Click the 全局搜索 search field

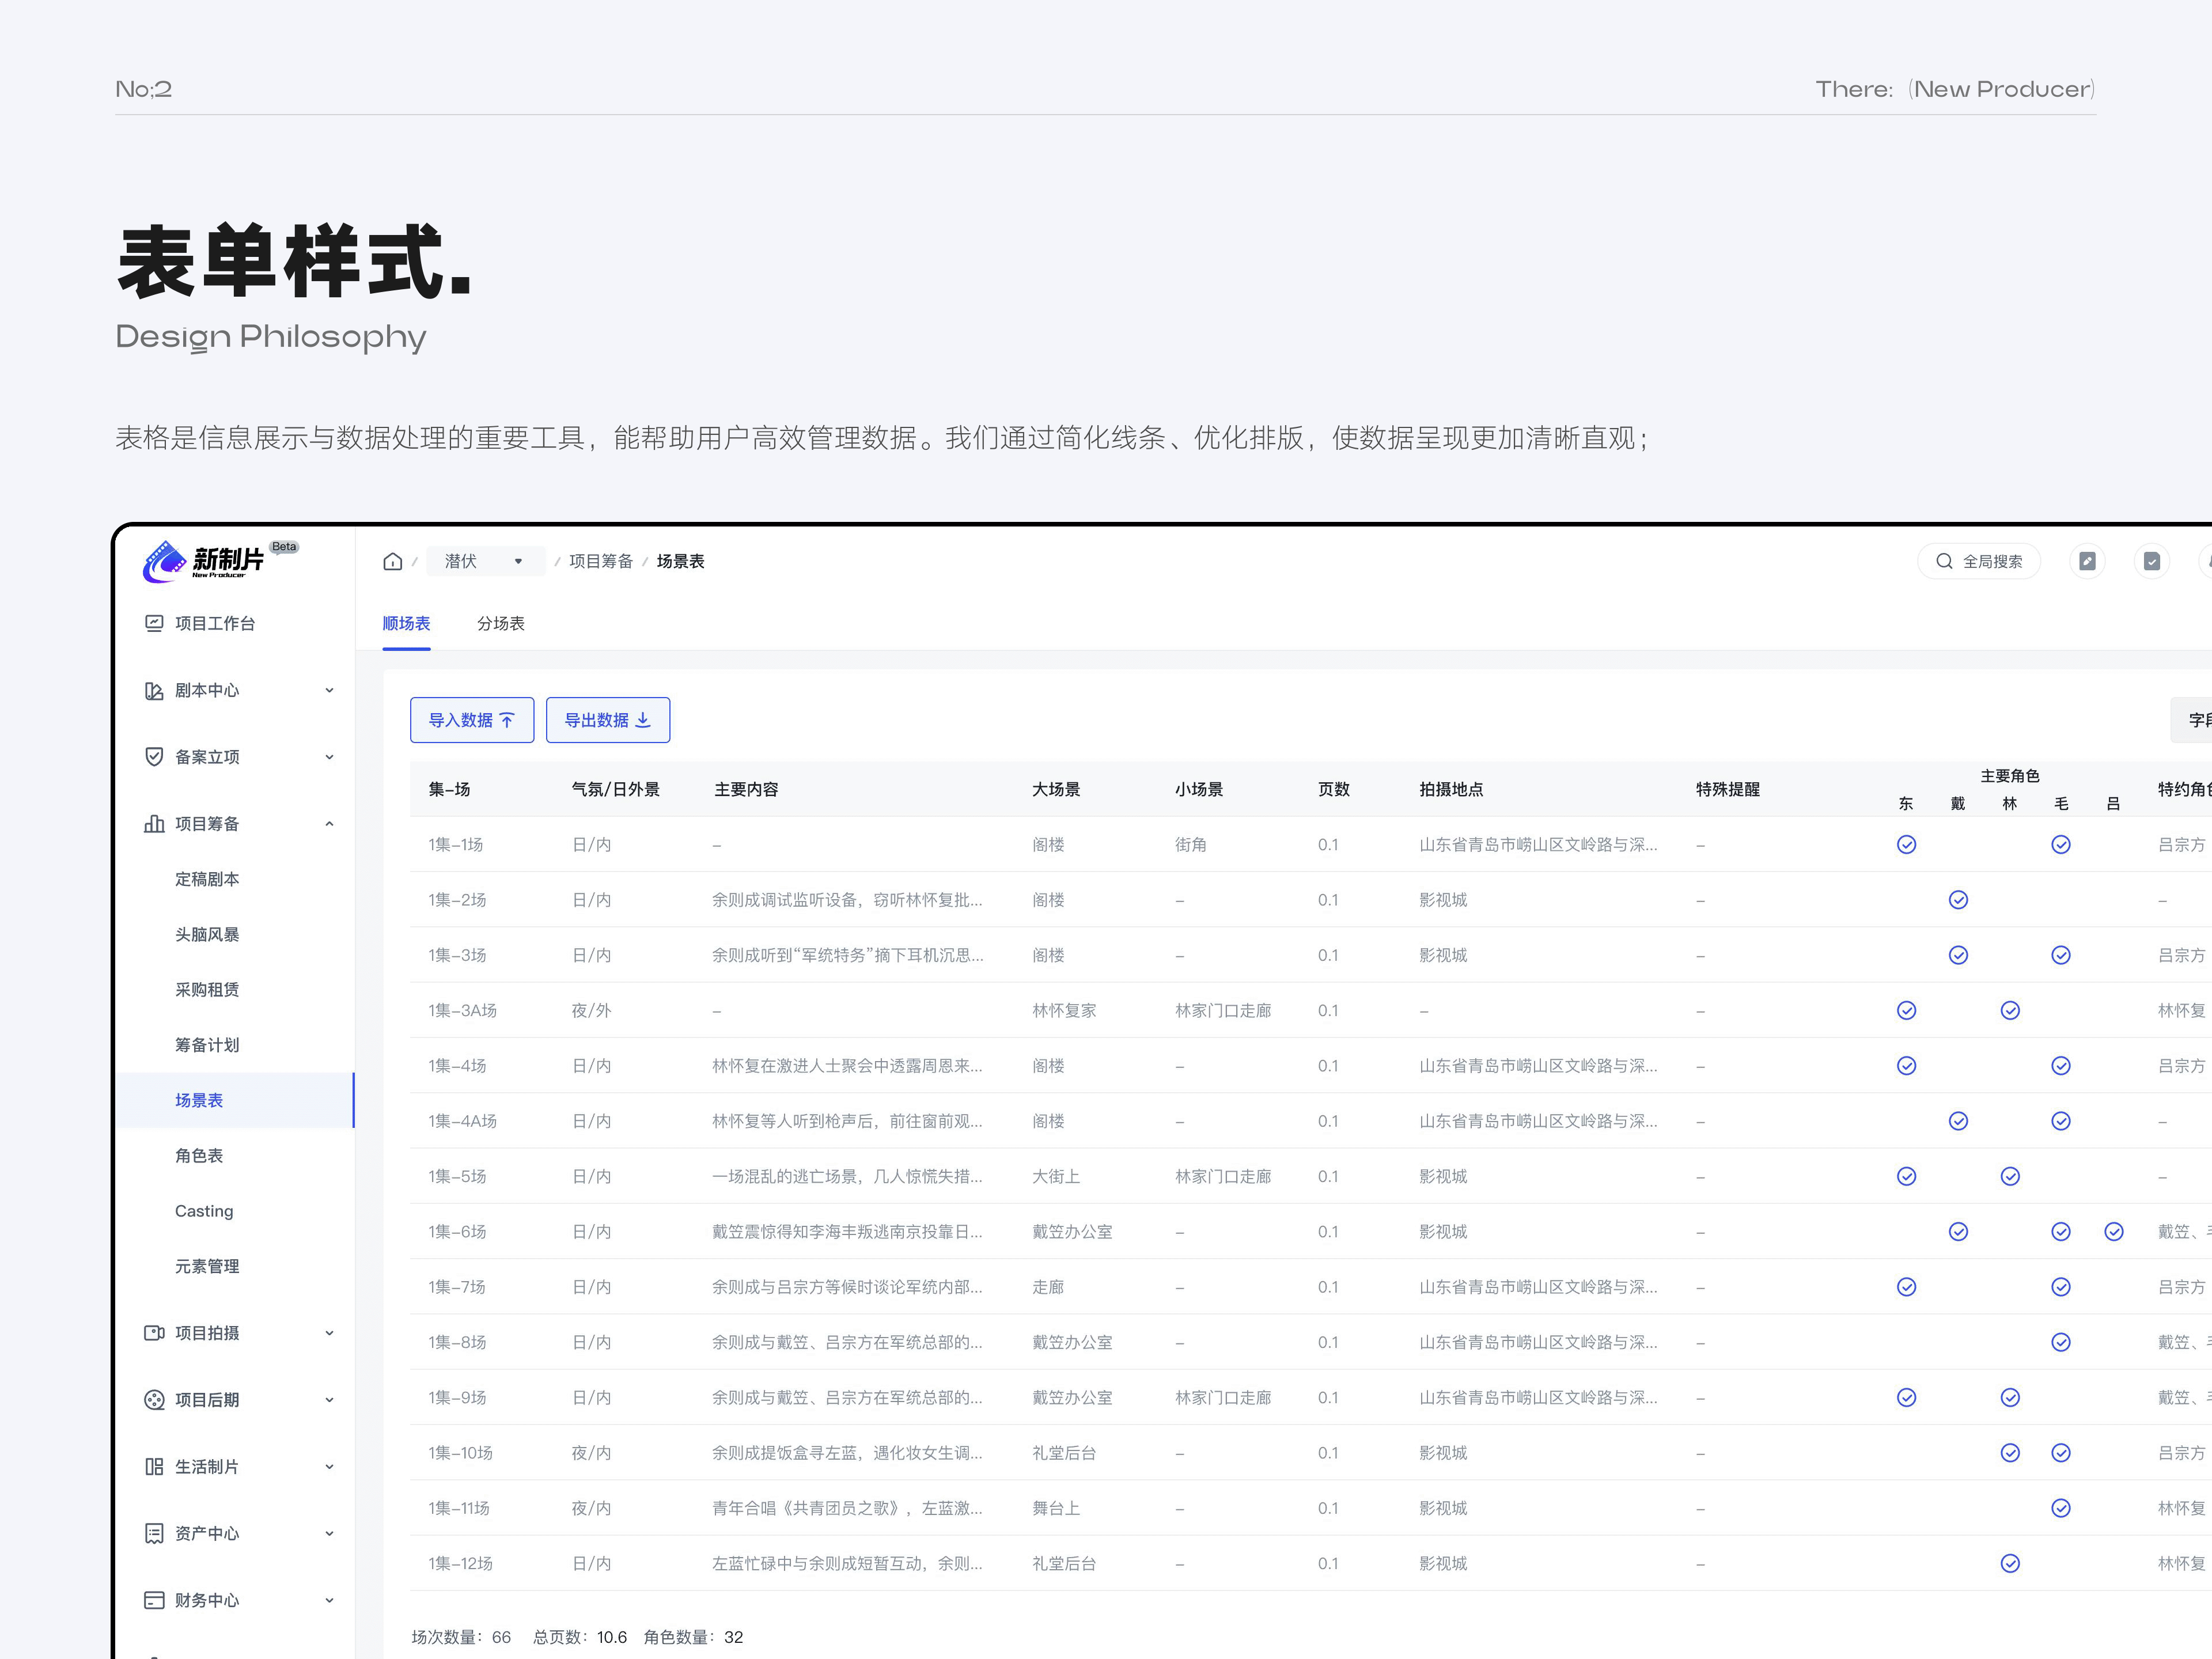click(1978, 561)
